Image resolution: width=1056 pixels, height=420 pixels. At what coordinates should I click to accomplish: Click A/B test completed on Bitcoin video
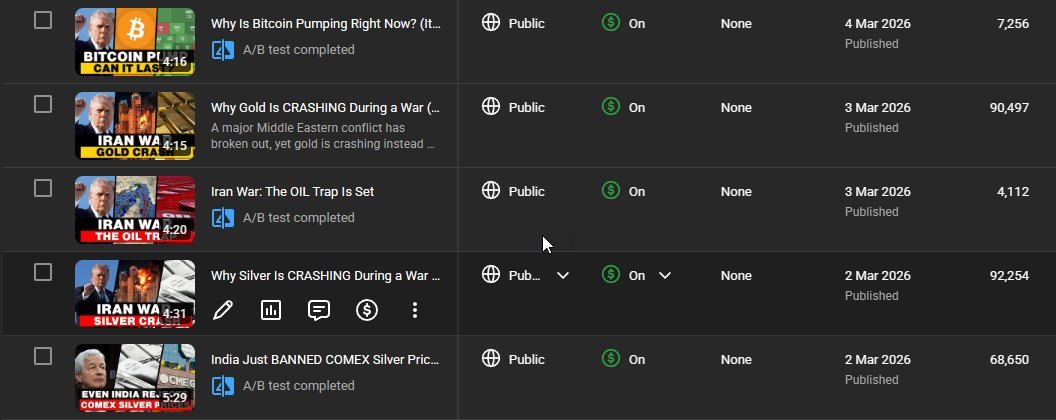tap(298, 50)
